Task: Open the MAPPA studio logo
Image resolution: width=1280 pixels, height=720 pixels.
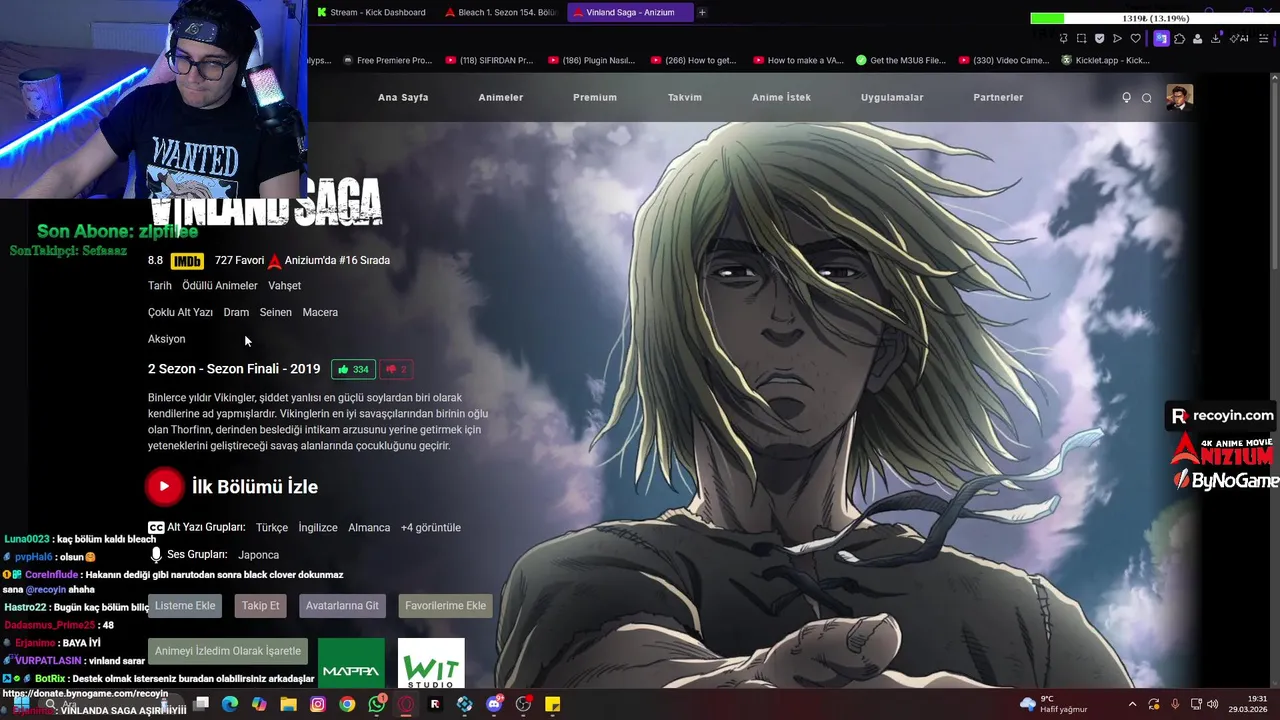Action: point(351,663)
